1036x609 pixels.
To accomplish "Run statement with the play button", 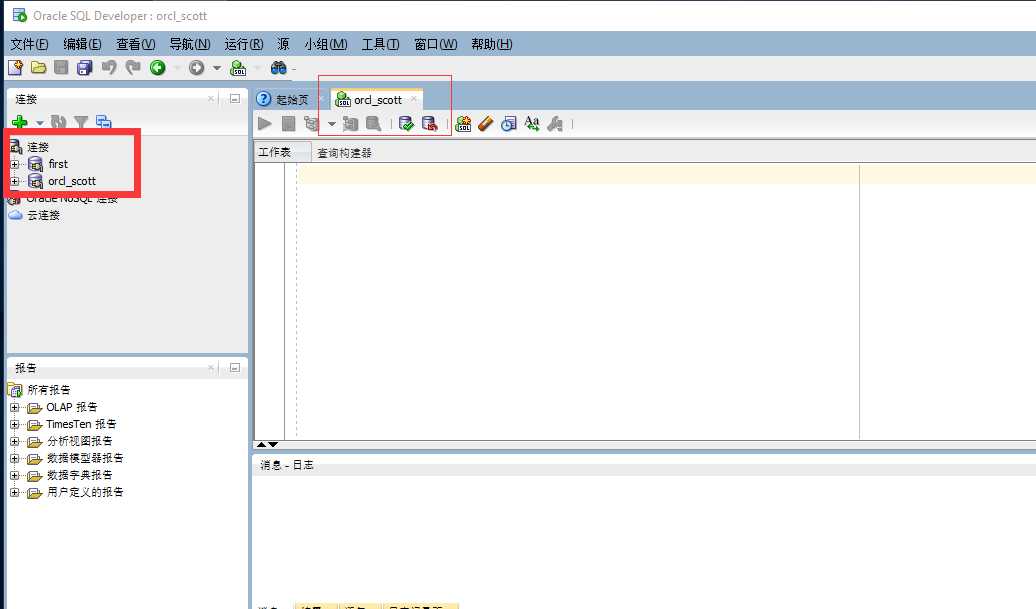I will click(265, 123).
